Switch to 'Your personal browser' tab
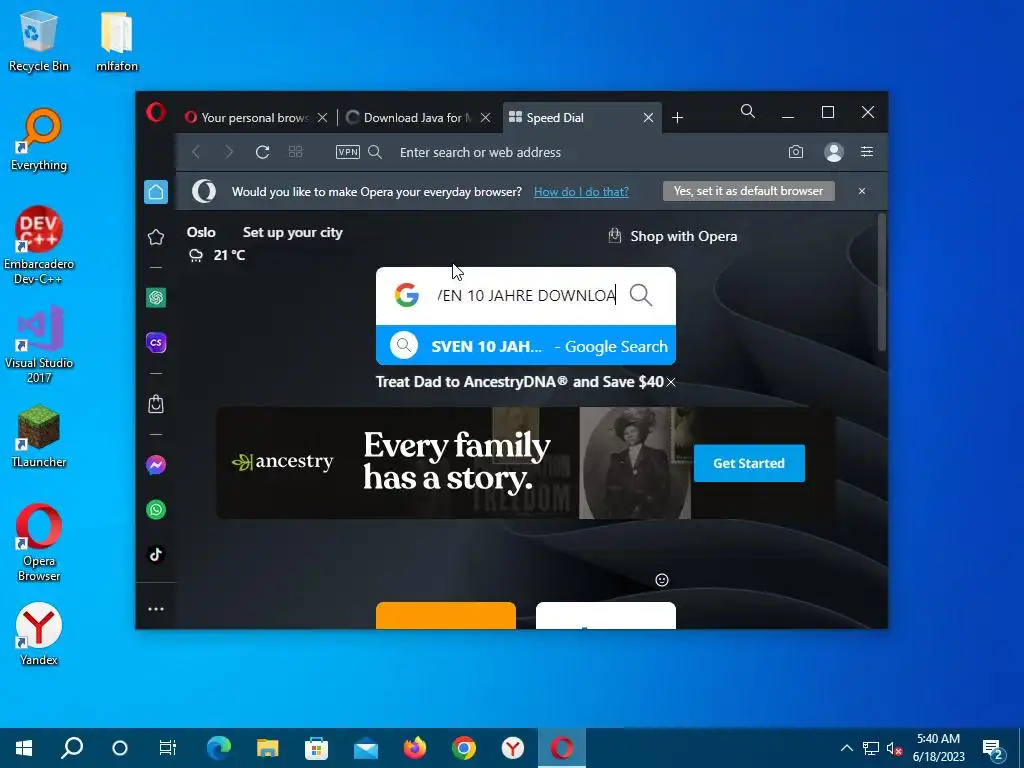 [248, 118]
